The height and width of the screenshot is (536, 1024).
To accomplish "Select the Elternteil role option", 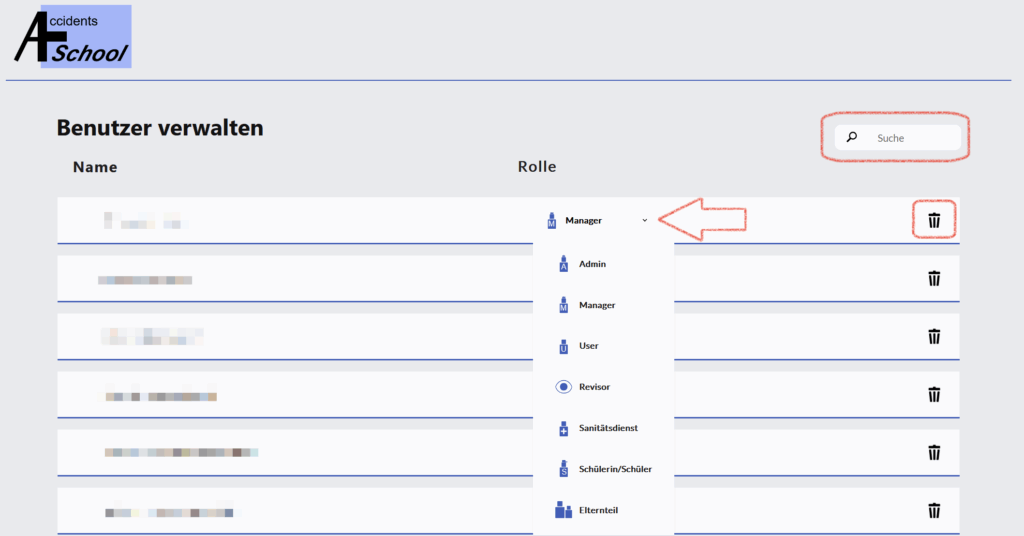I will click(x=600, y=510).
